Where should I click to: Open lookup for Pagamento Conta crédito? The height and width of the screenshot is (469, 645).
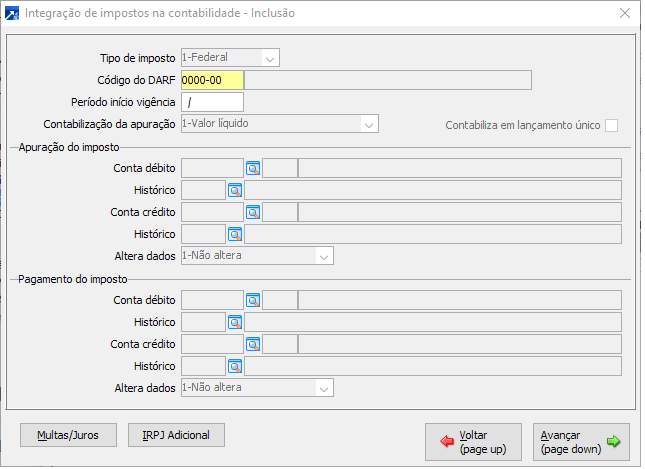tap(253, 344)
